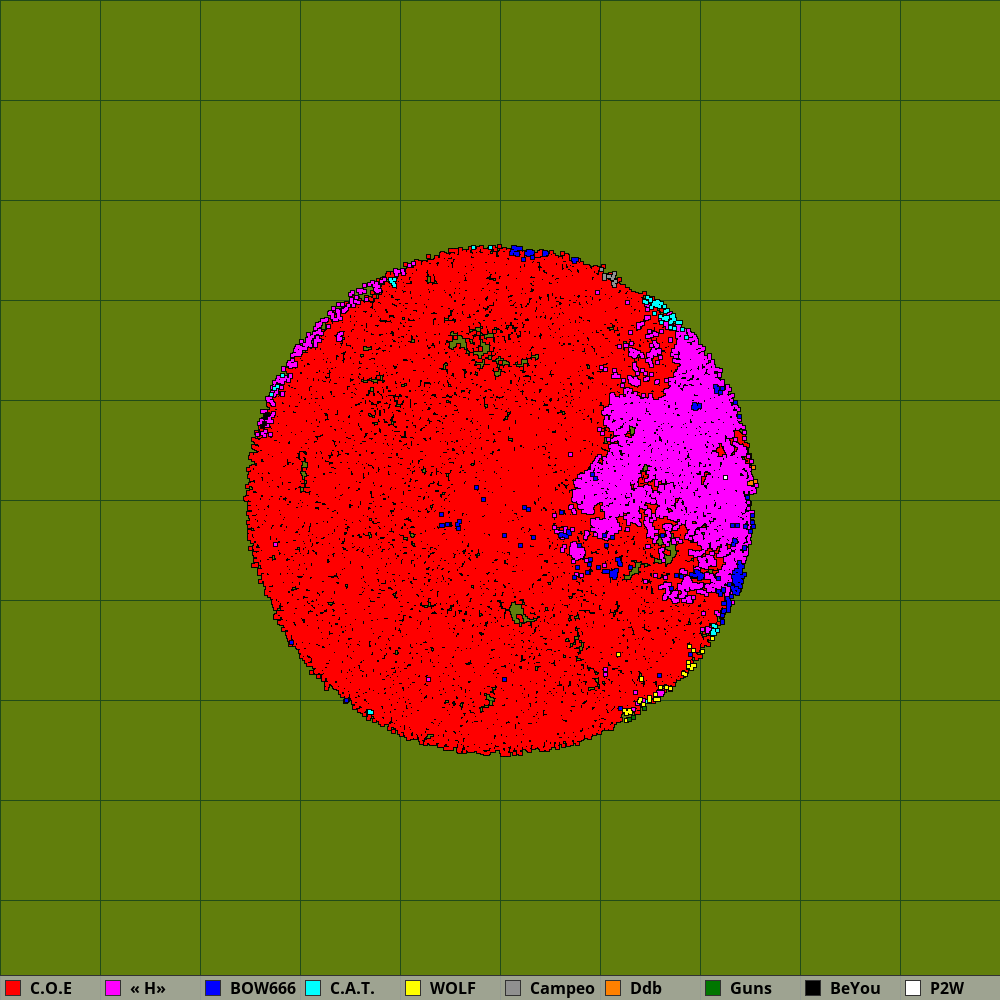Select the « H» legend label
The height and width of the screenshot is (1000, 1000).
[x=148, y=988]
